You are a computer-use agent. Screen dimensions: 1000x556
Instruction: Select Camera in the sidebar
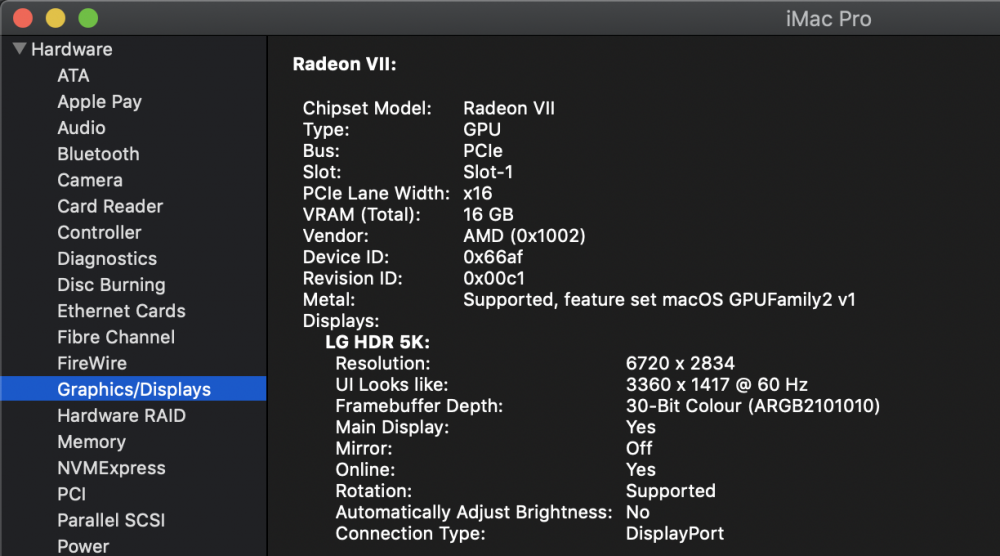pos(90,180)
